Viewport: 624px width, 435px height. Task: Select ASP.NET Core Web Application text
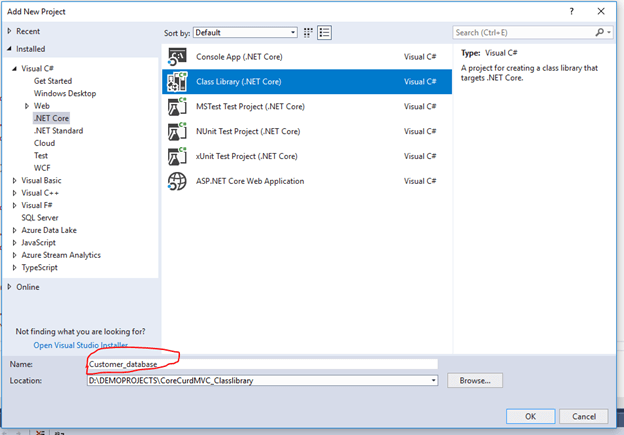click(250, 181)
